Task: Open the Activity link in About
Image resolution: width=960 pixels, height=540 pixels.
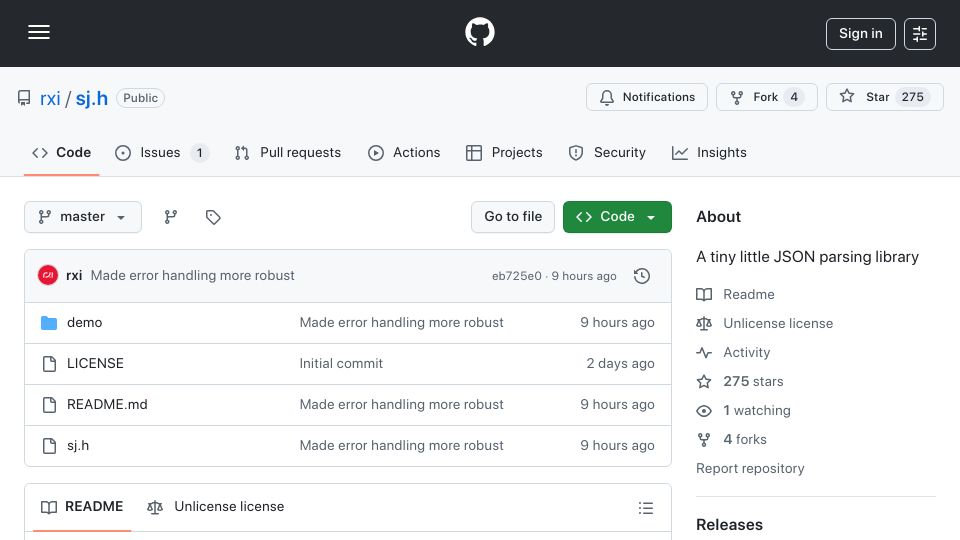Action: click(733, 353)
